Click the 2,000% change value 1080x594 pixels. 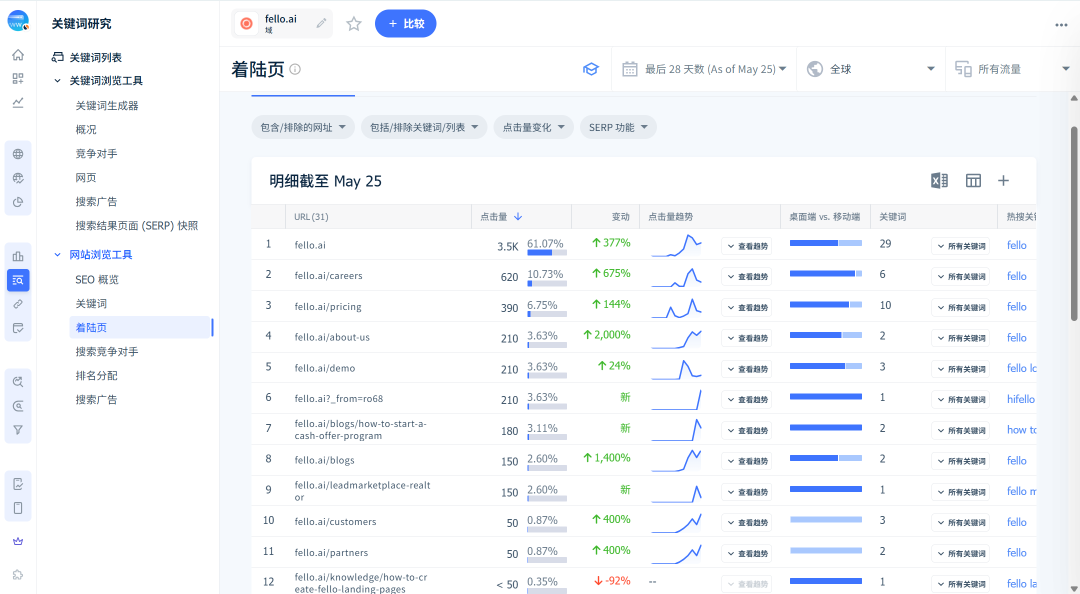(x=607, y=335)
